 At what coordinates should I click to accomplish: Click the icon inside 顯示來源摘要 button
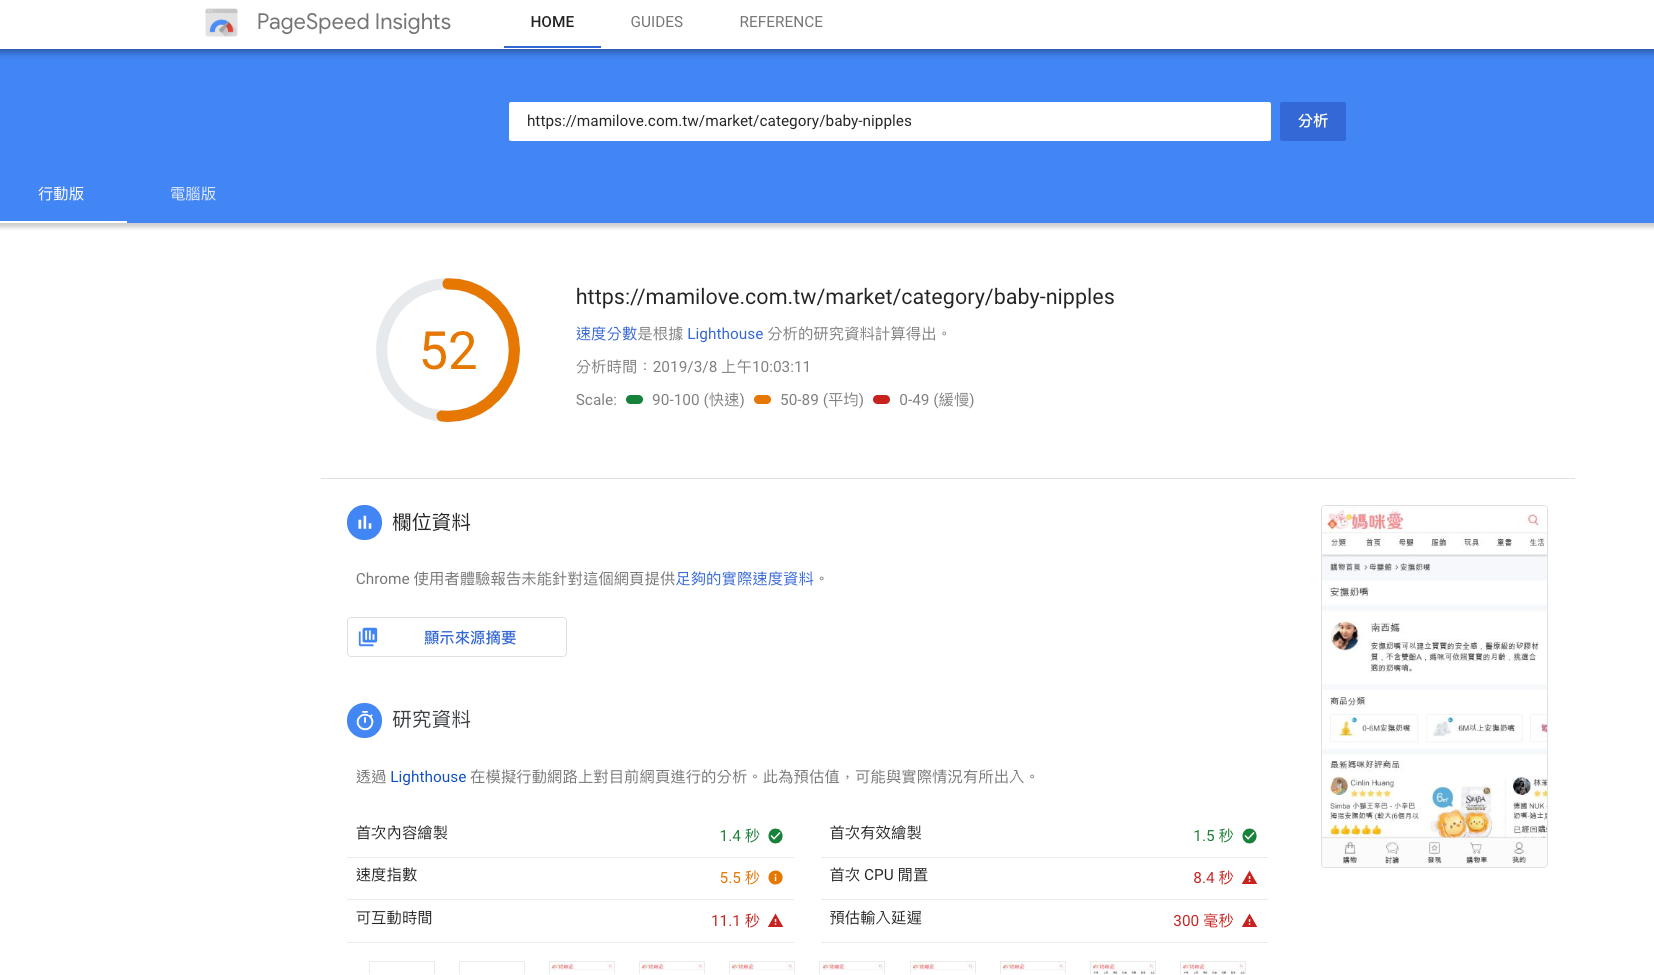pyautogui.click(x=368, y=637)
